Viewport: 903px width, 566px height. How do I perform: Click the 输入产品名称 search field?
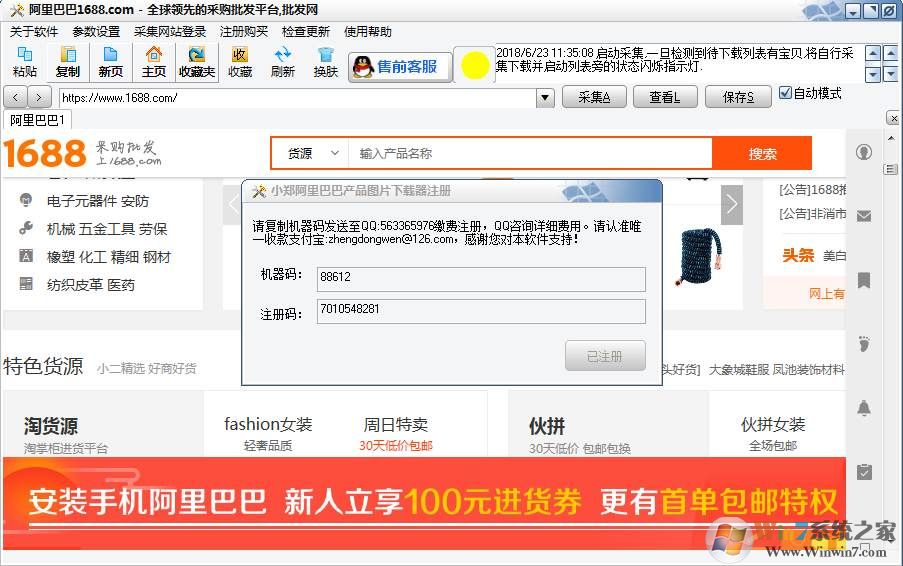point(530,153)
